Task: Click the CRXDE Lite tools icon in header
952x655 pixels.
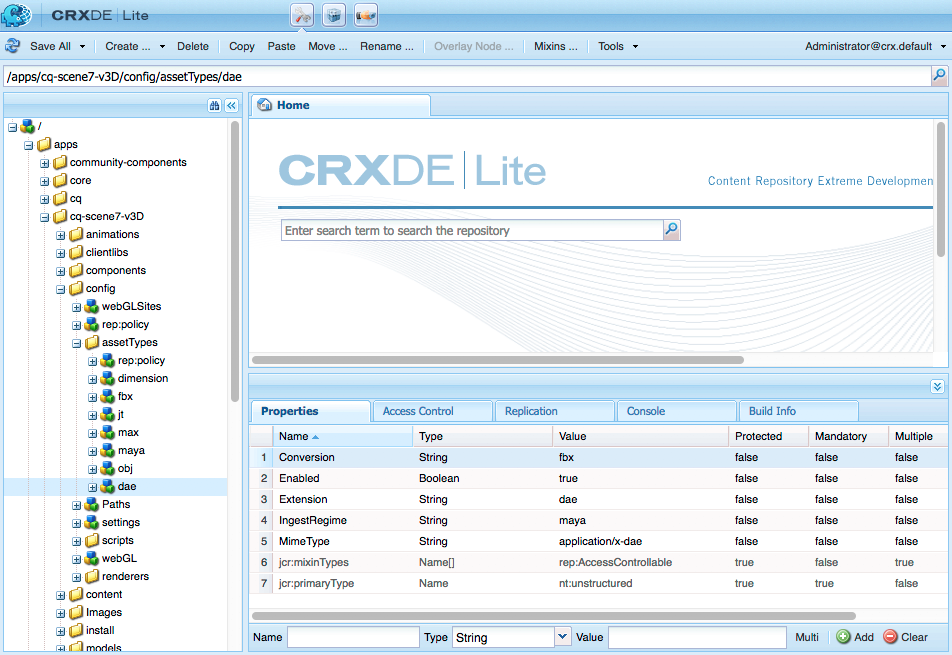Action: pos(302,15)
